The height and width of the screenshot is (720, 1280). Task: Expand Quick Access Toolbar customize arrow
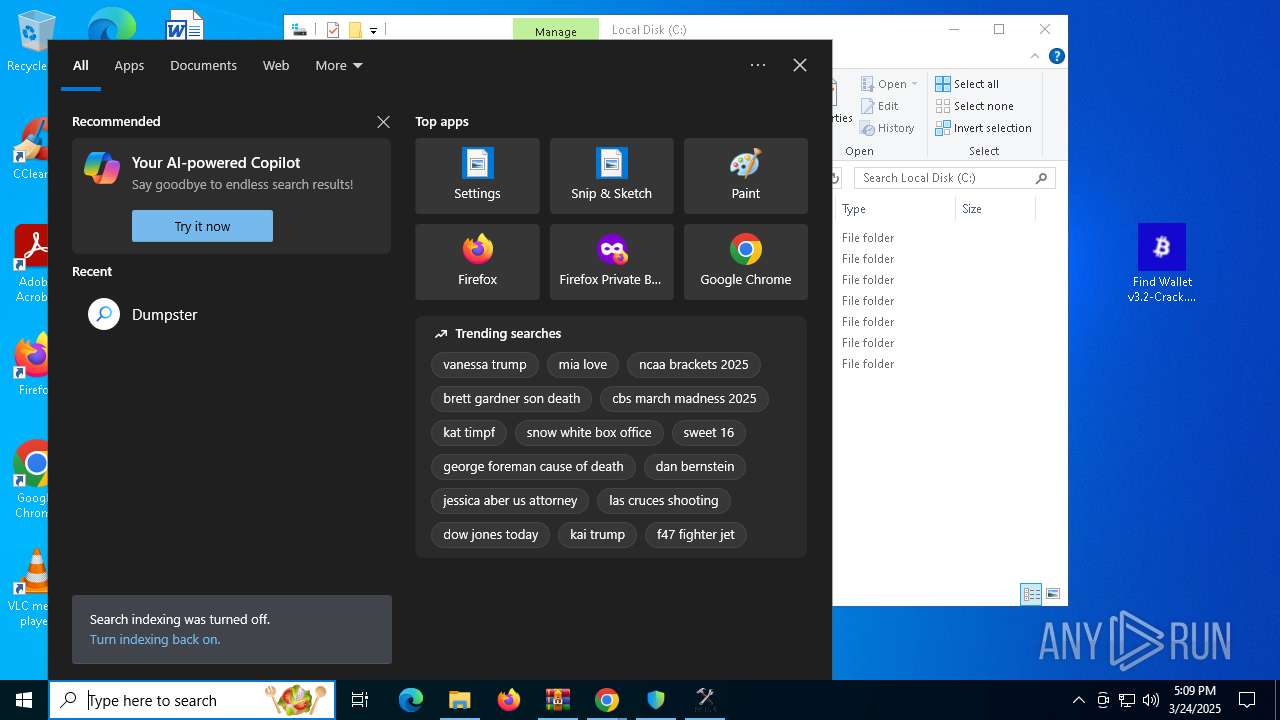(373, 30)
